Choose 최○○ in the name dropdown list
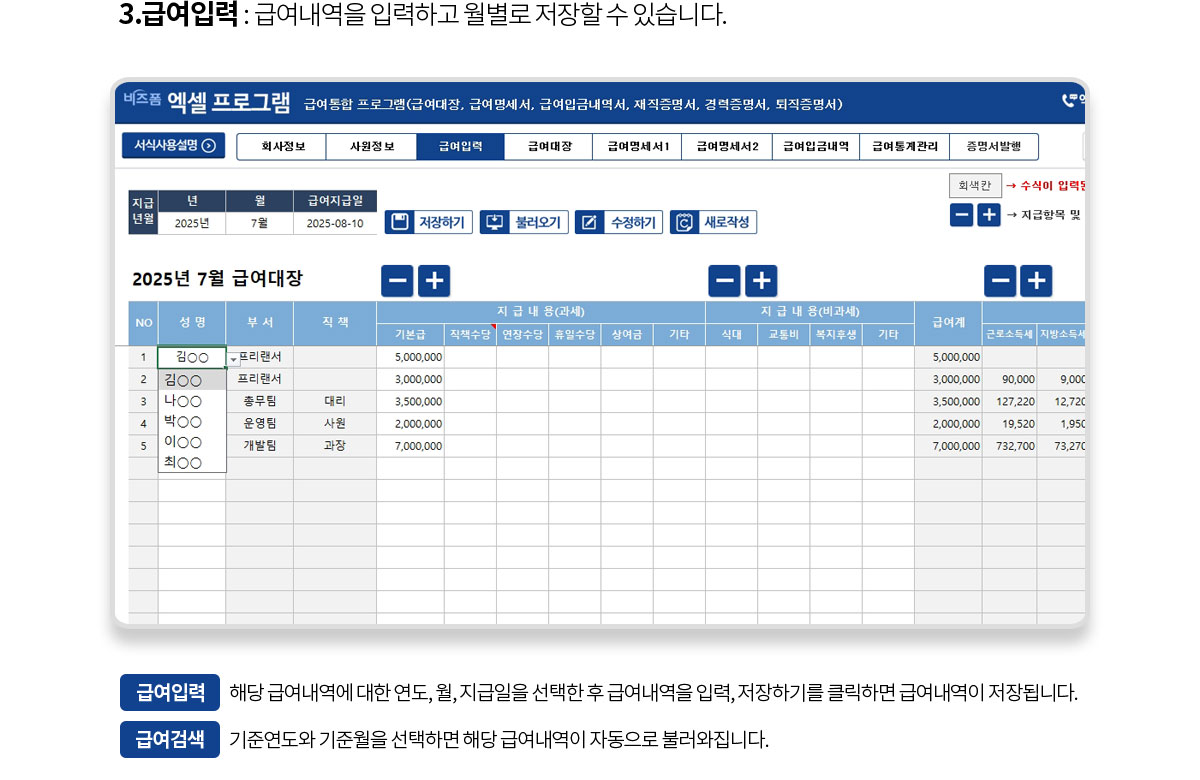 pyautogui.click(x=183, y=462)
